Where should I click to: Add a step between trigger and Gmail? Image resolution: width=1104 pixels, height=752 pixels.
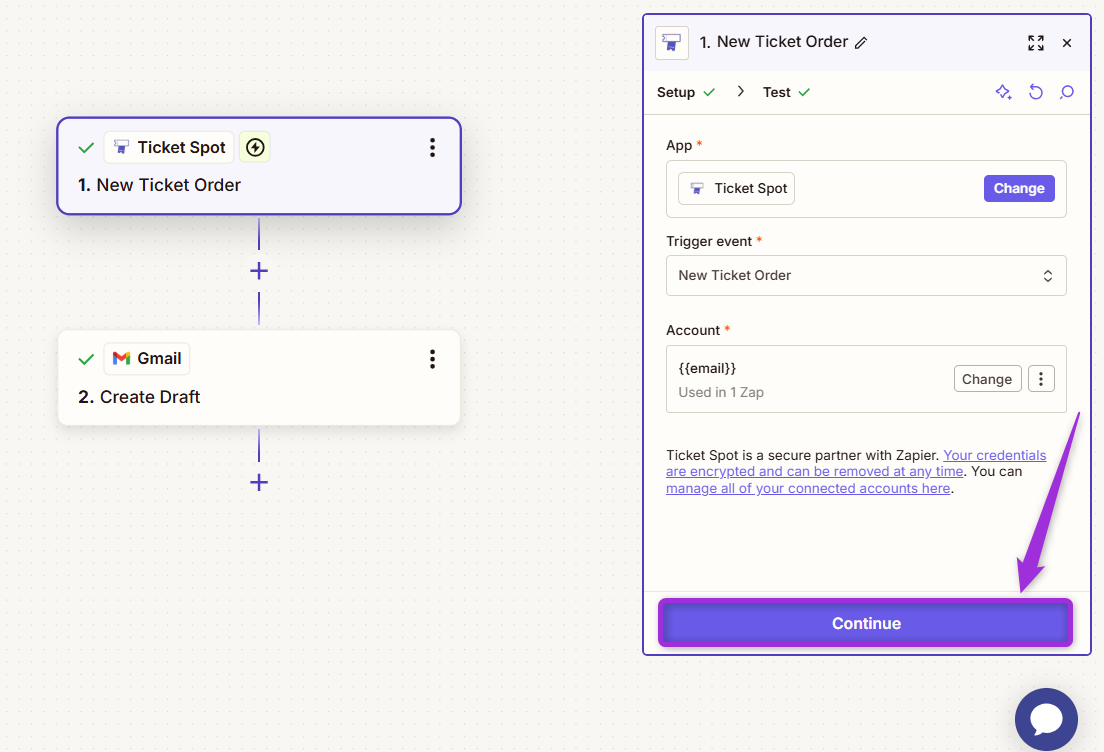click(x=259, y=271)
